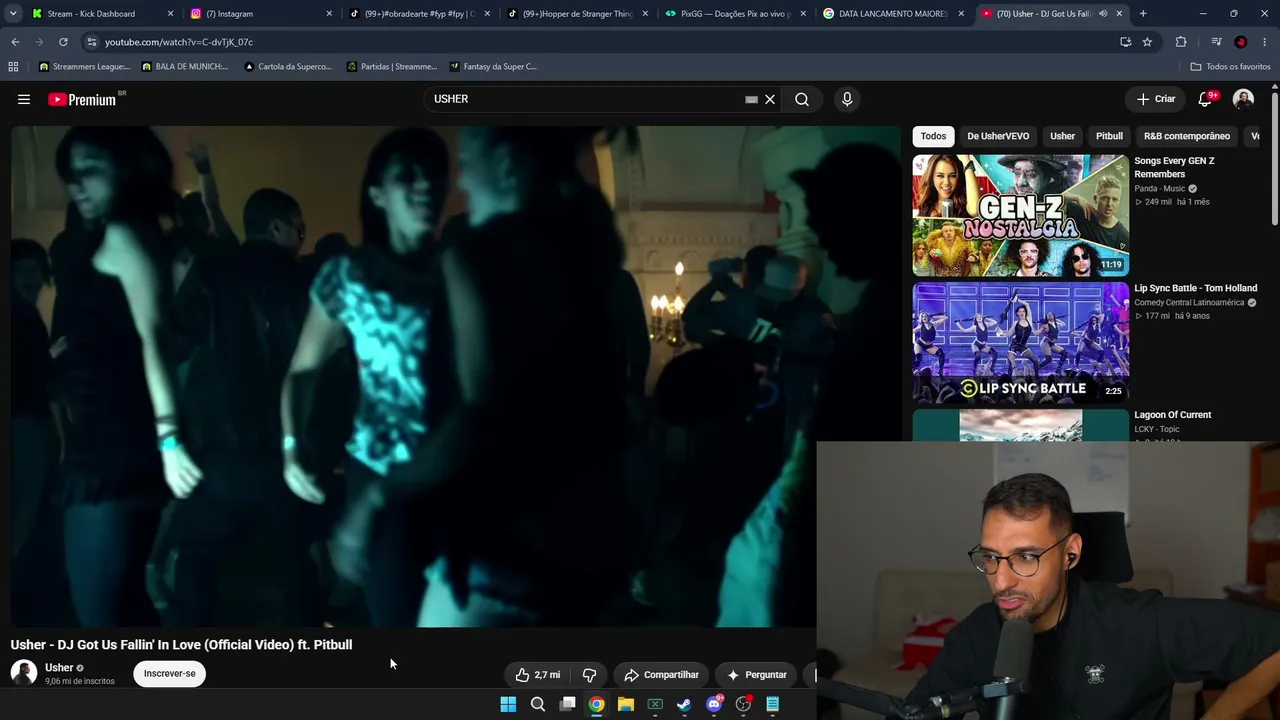Open the YouTube guide hamburger menu
The image size is (1280, 720).
click(x=24, y=99)
